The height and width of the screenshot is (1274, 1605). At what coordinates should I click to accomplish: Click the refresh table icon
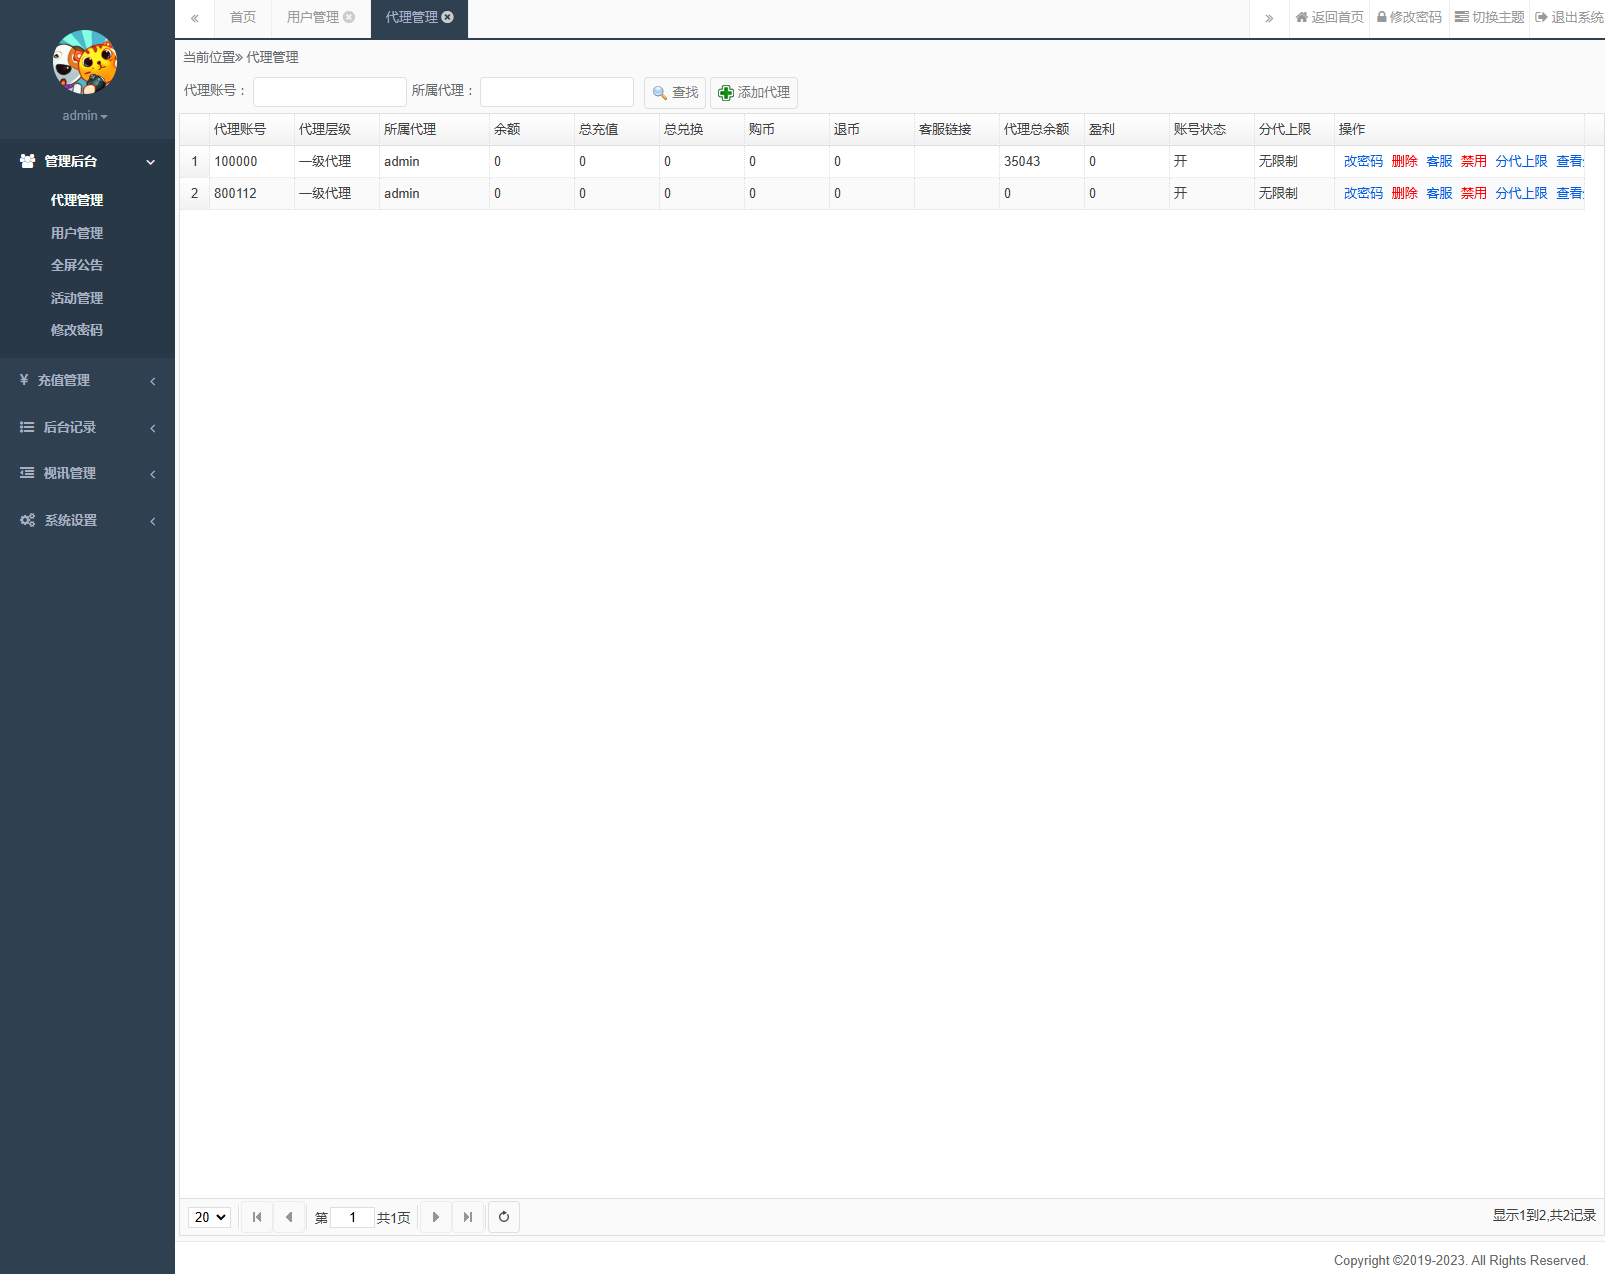[504, 1217]
